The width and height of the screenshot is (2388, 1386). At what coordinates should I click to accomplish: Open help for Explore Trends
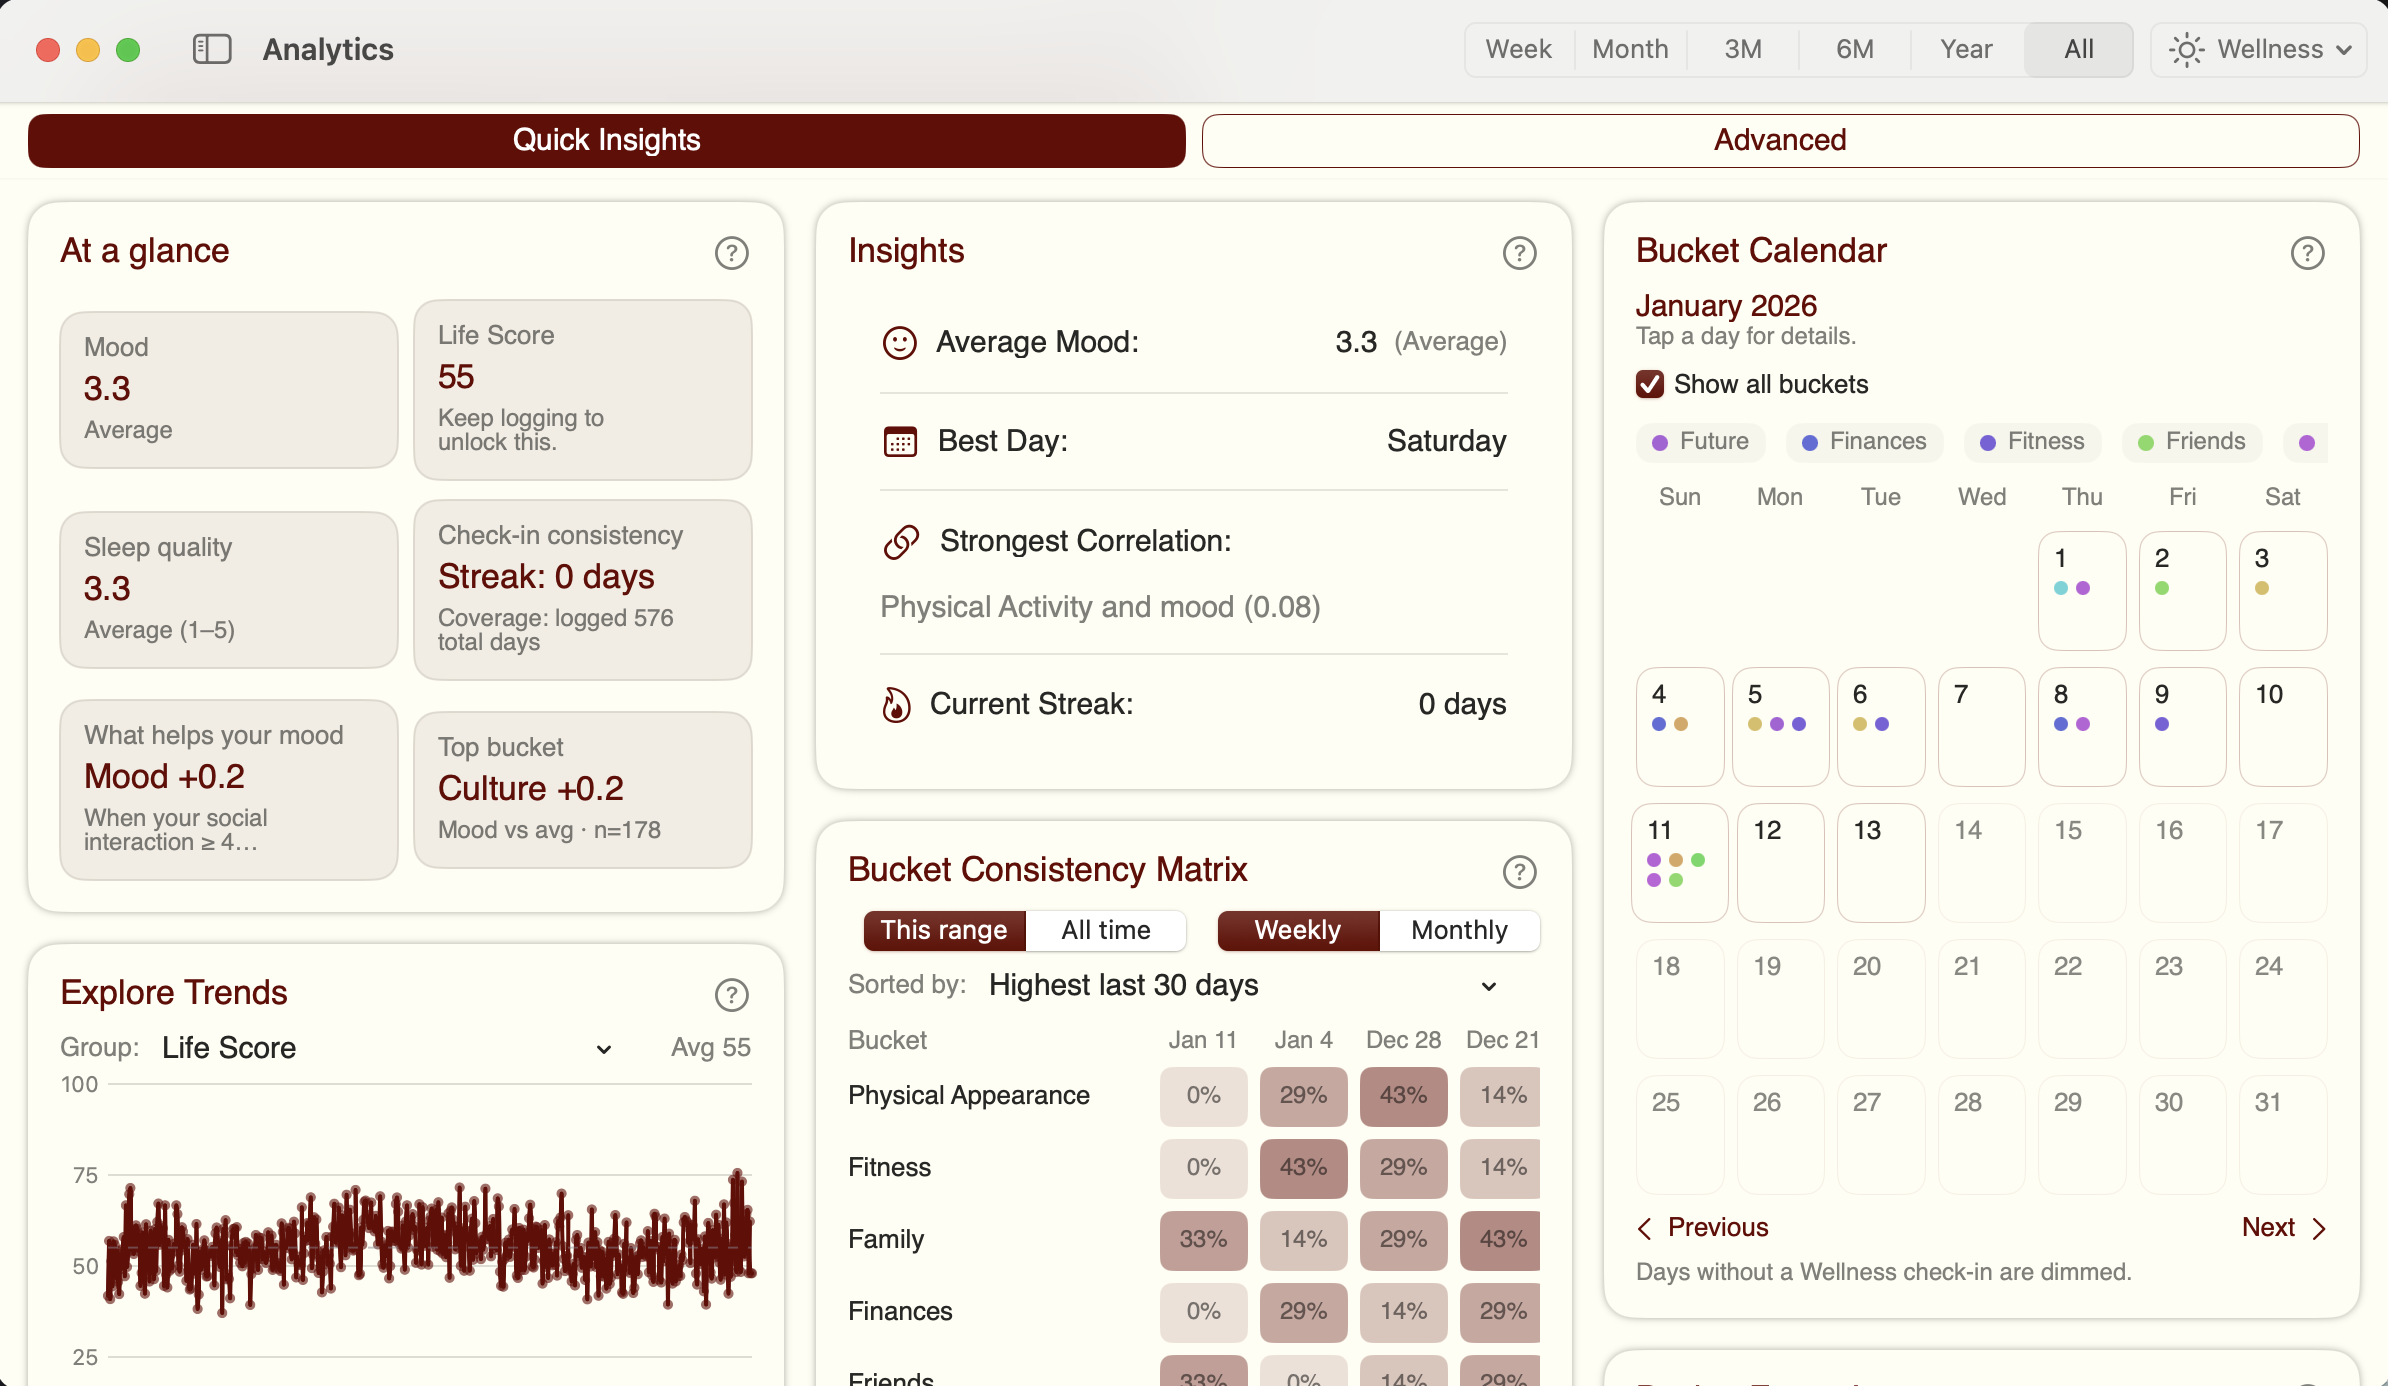point(731,994)
